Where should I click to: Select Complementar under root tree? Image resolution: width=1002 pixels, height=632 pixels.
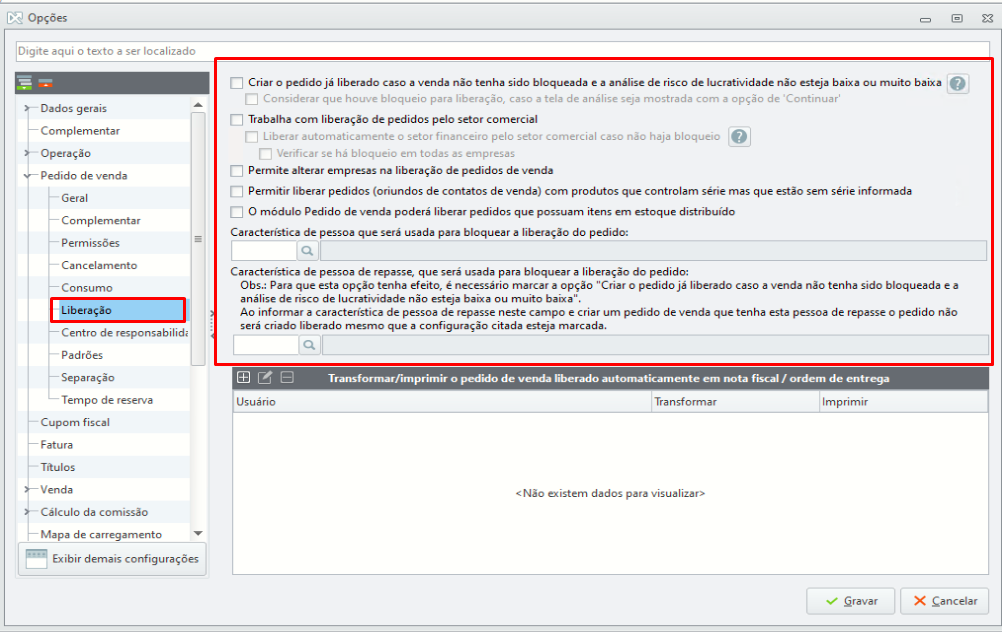point(80,130)
